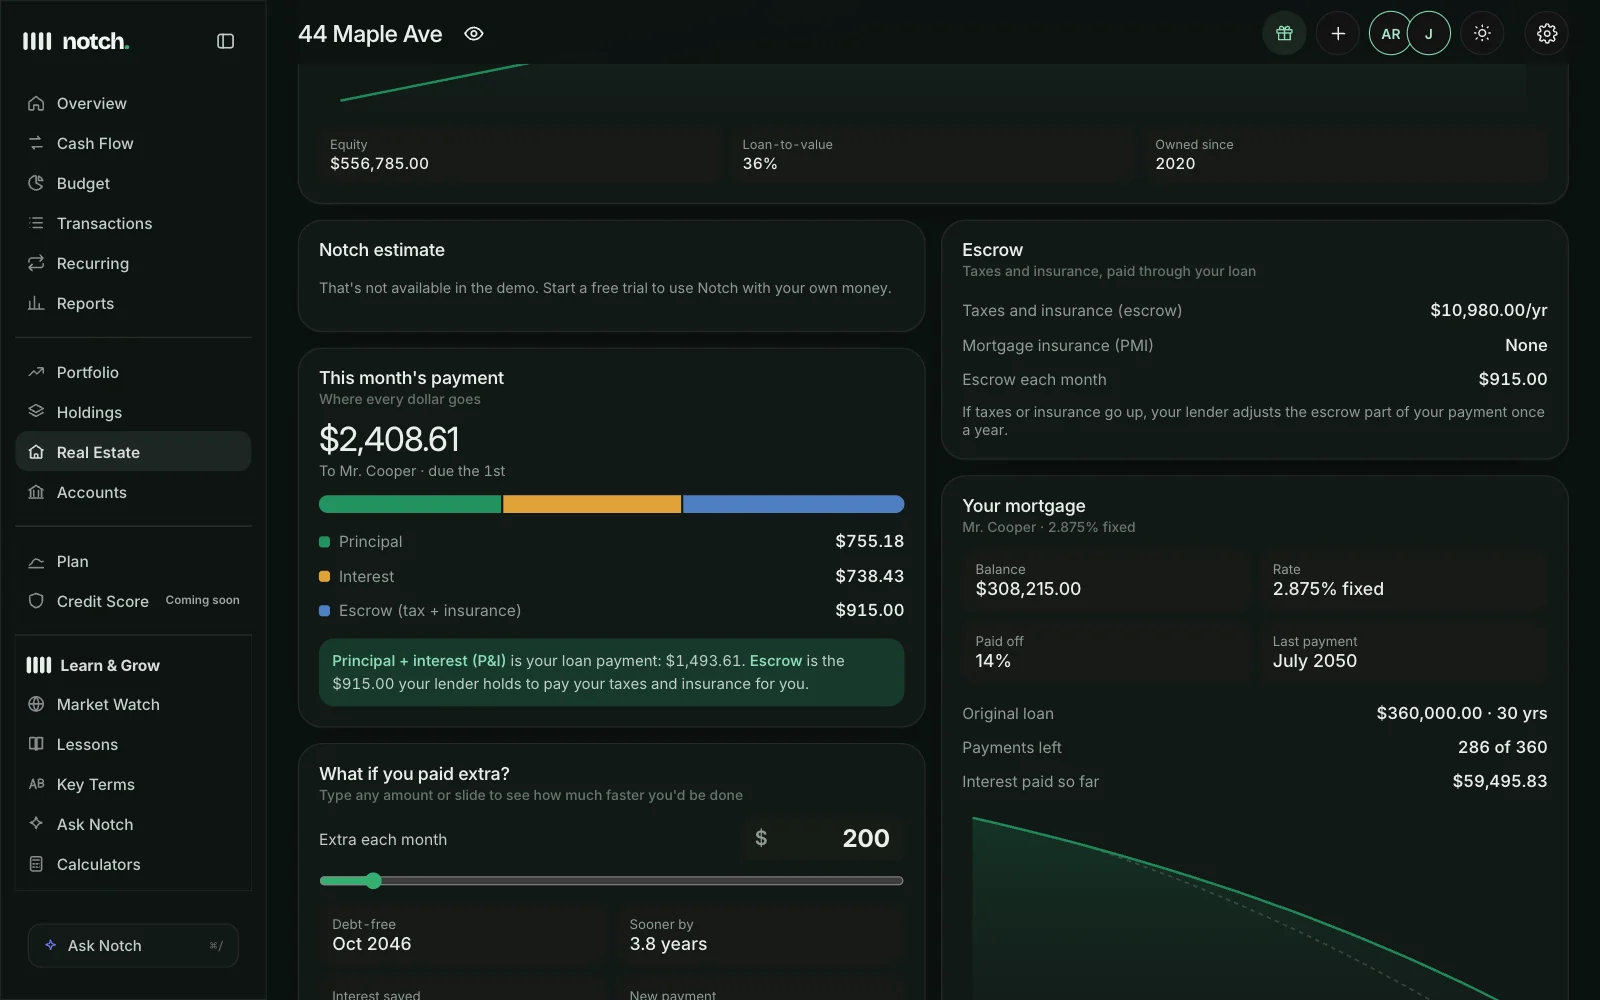This screenshot has height=1000, width=1600.
Task: Click the notch logo
Action: [x=76, y=41]
